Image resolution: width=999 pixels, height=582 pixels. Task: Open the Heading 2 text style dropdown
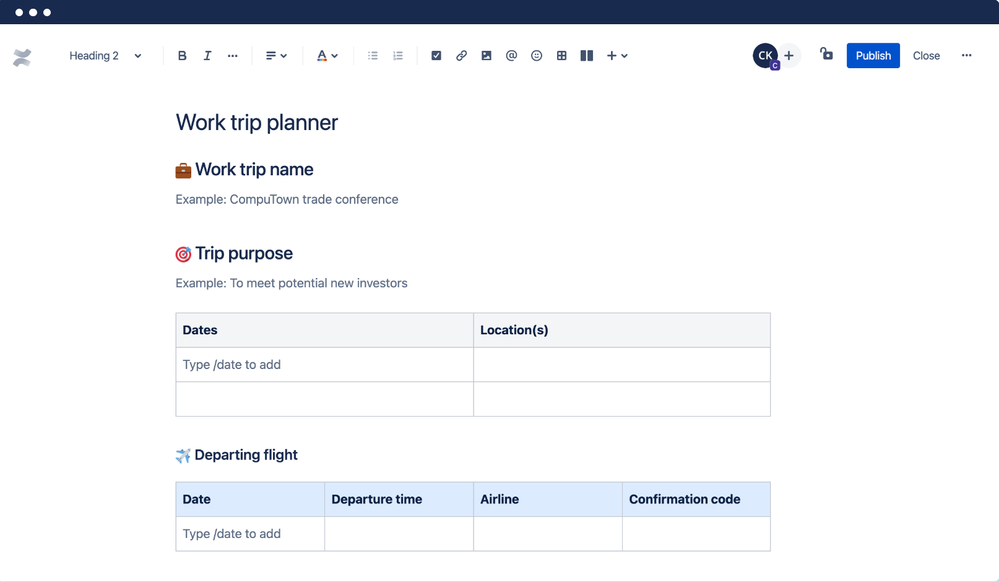pos(105,55)
